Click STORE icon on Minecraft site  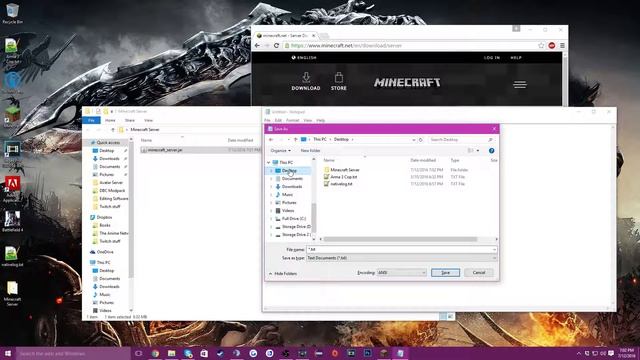click(x=339, y=81)
